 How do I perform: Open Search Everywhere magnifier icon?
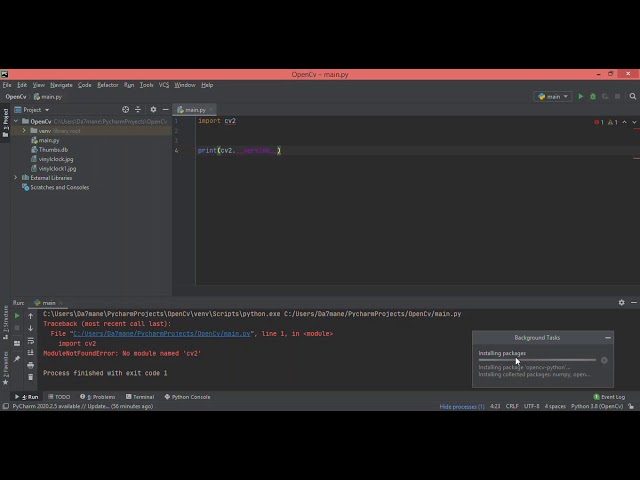[x=633, y=97]
